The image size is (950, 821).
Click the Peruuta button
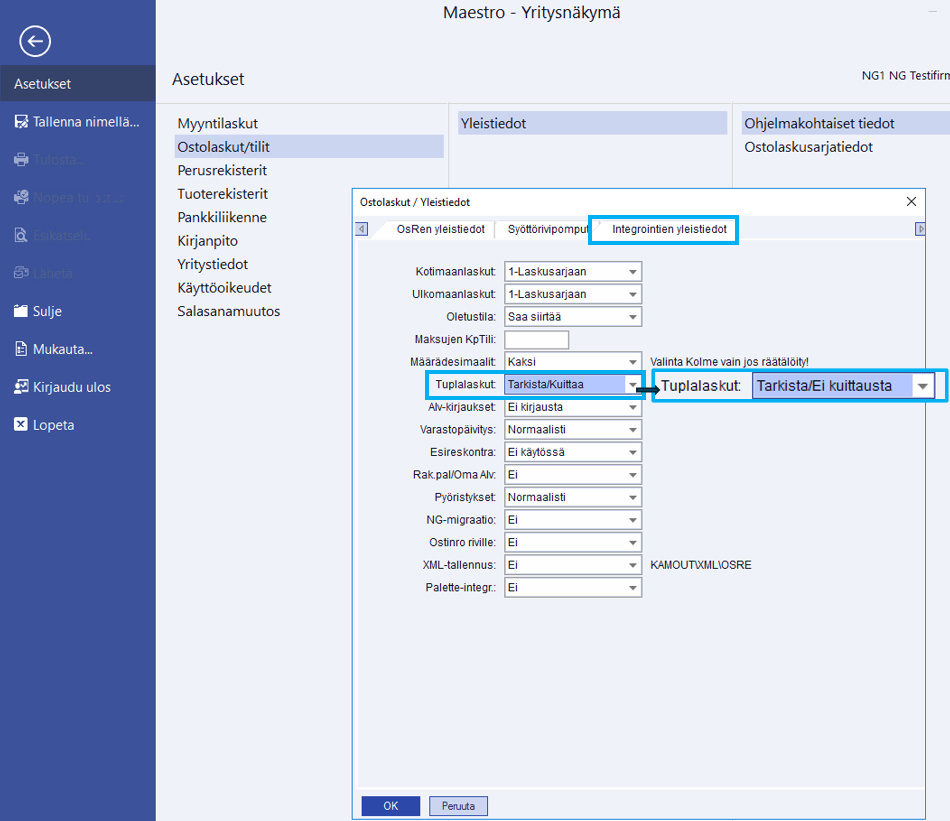(458, 806)
